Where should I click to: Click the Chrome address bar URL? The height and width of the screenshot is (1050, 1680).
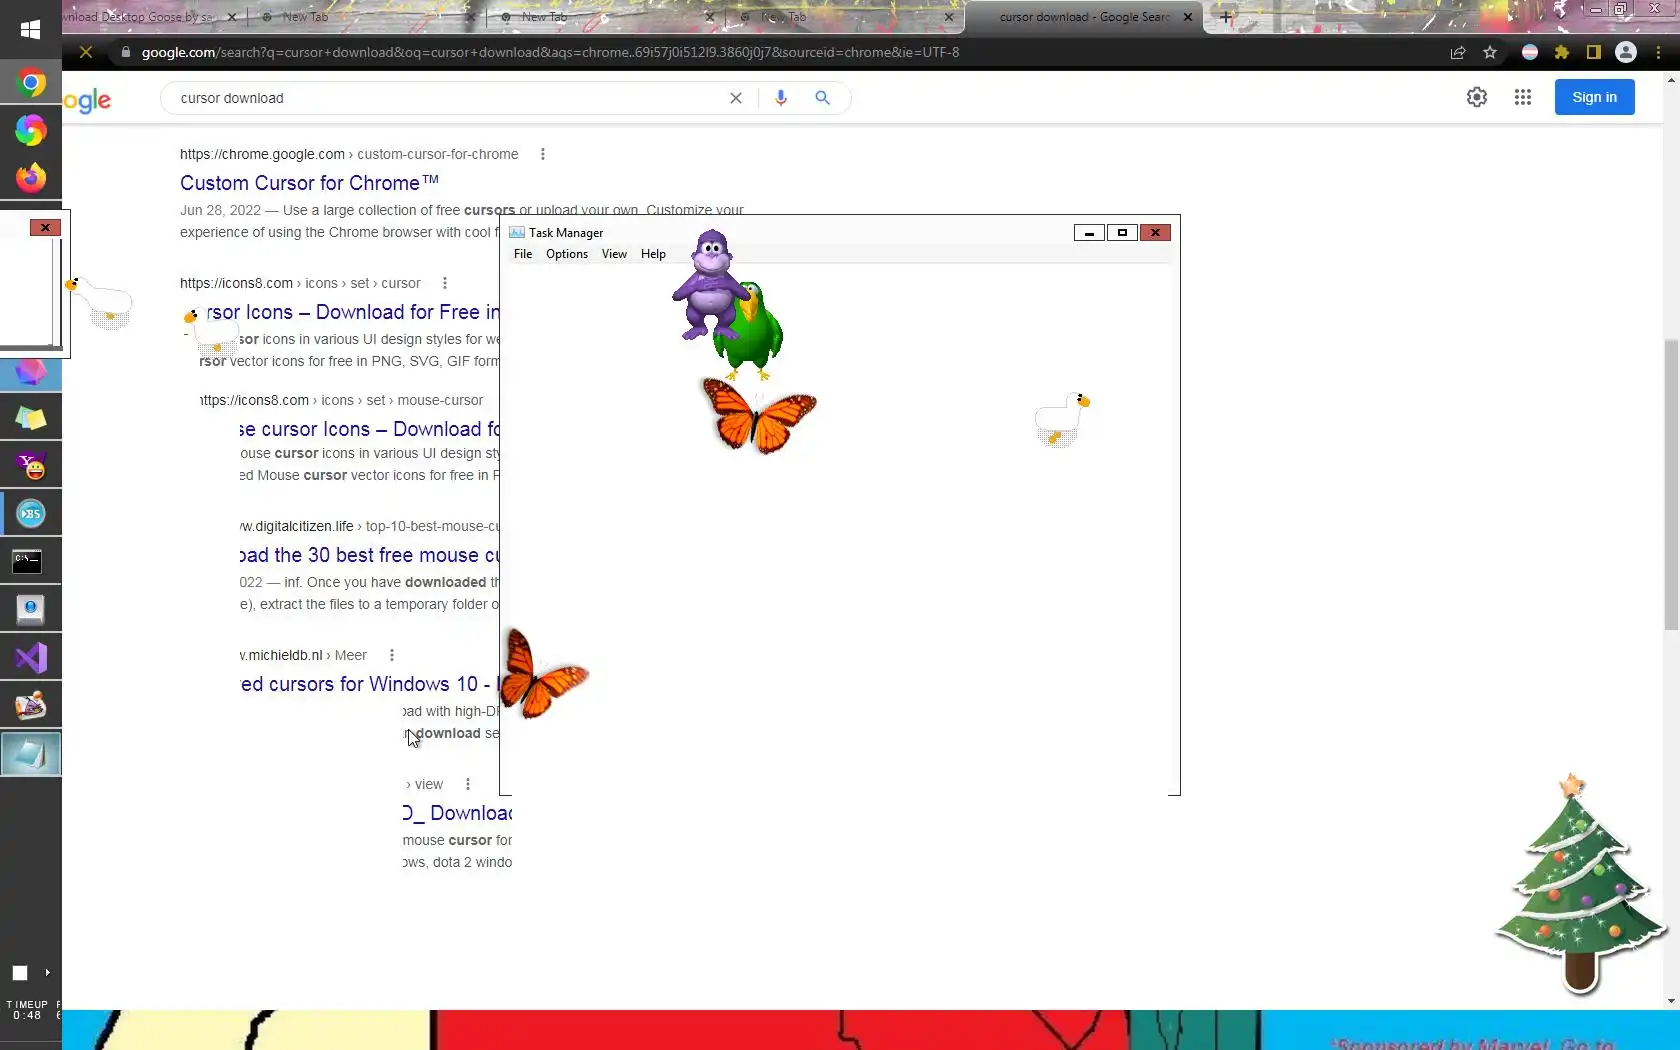click(550, 52)
